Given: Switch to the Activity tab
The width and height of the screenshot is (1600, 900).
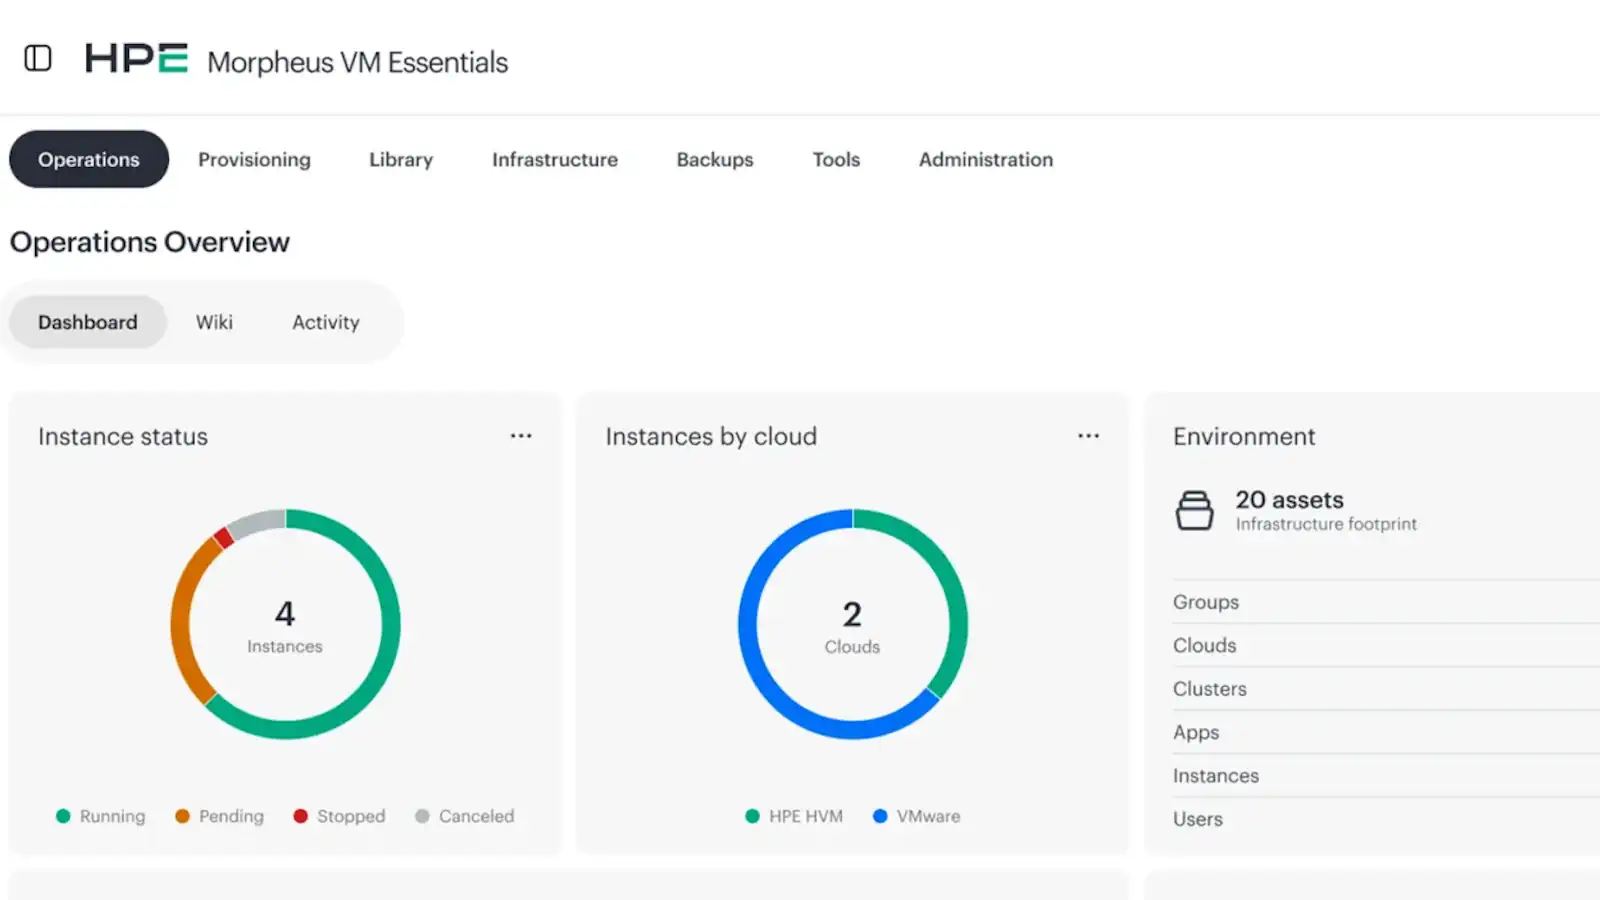Looking at the screenshot, I should coord(326,322).
